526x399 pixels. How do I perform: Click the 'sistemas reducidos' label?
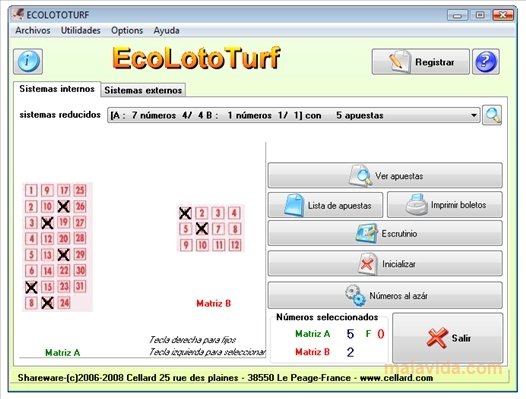pyautogui.click(x=60, y=115)
